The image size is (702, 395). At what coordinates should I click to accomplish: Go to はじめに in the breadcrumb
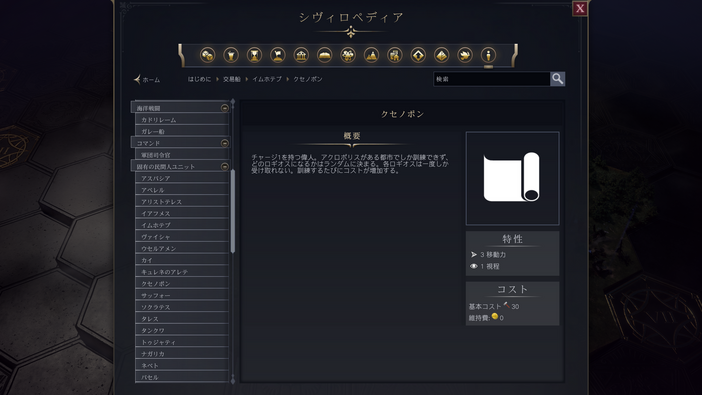click(199, 79)
